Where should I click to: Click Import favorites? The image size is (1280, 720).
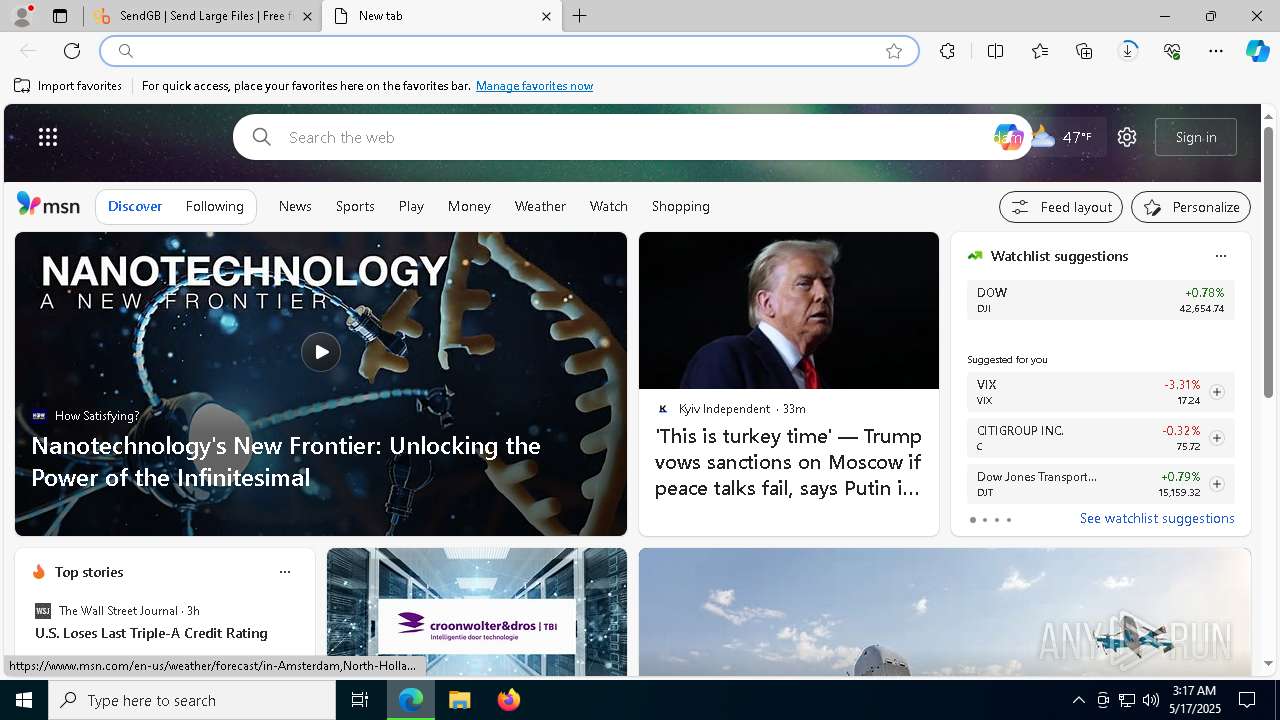click(68, 86)
